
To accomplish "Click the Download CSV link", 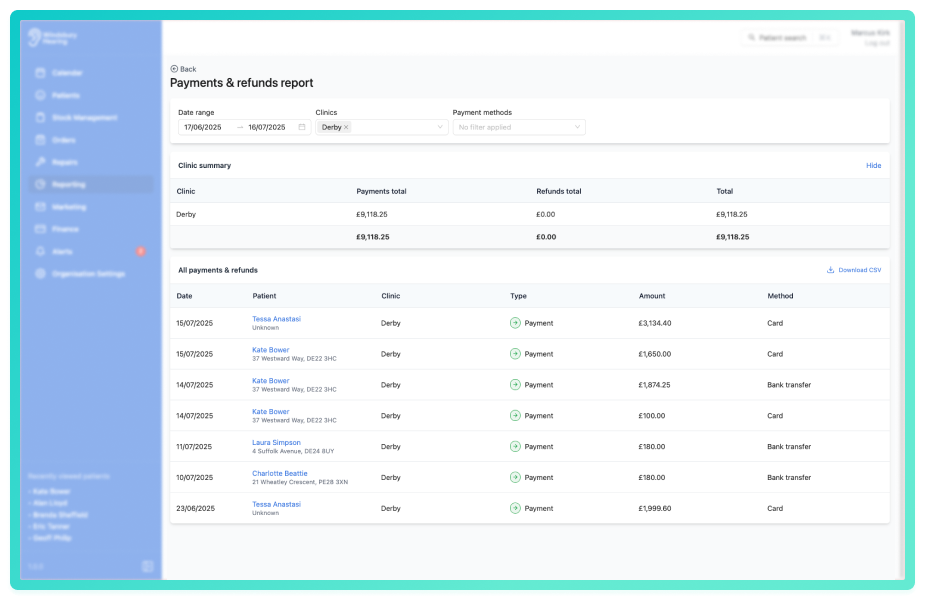I will pyautogui.click(x=854, y=270).
